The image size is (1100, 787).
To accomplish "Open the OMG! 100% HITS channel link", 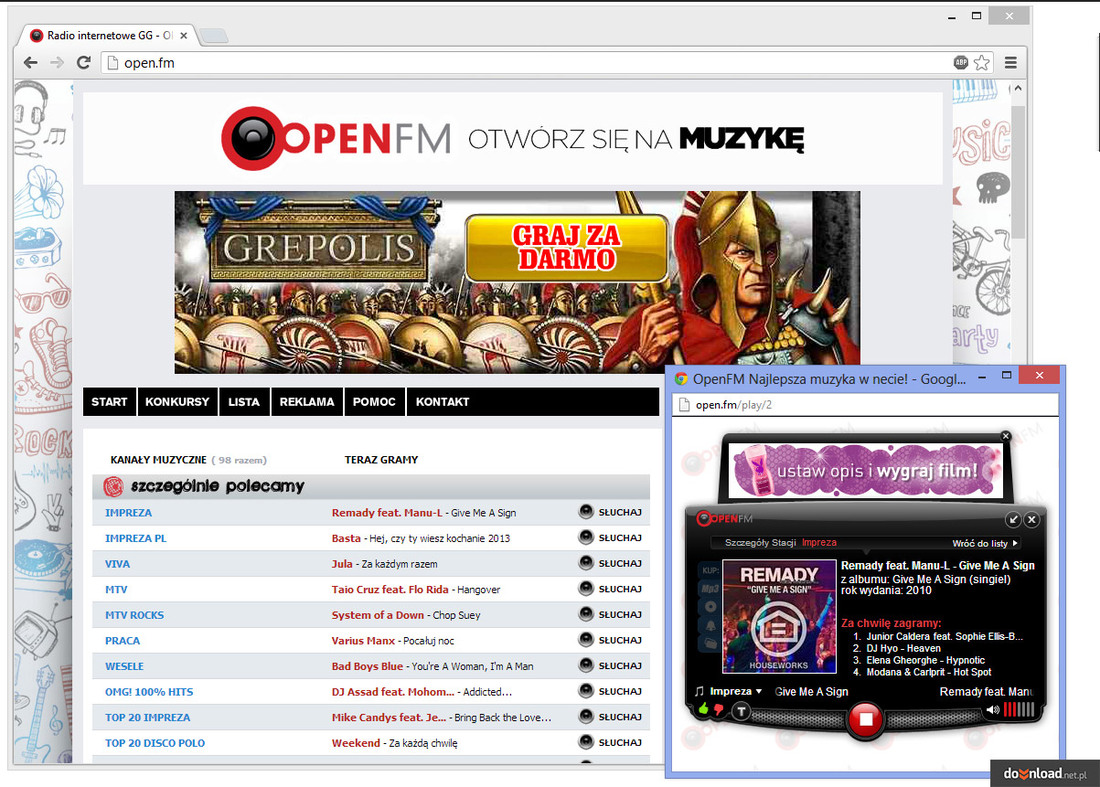I will pos(149,692).
